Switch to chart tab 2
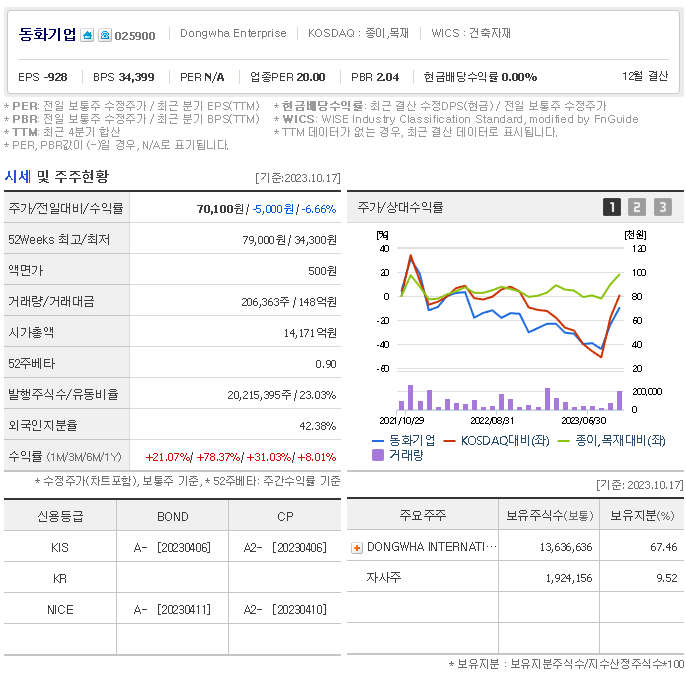686x679 pixels. tap(637, 207)
